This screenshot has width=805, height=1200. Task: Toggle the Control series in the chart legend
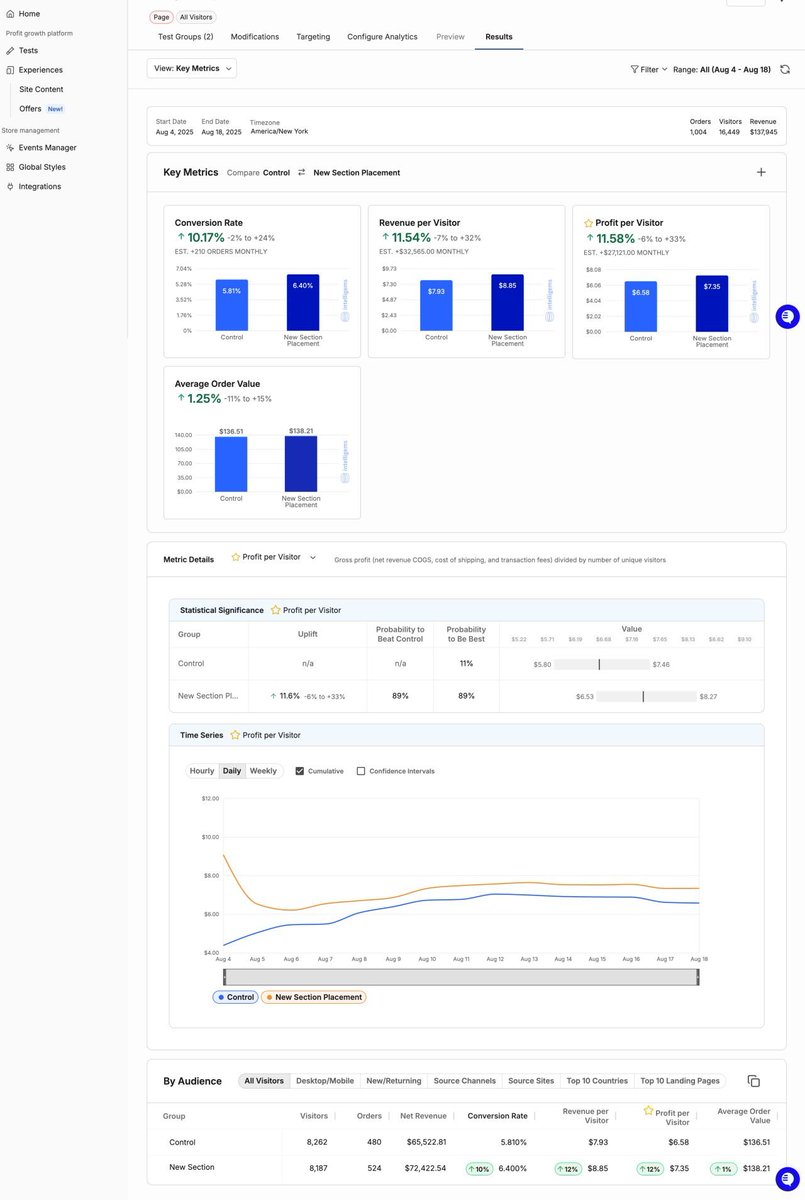pyautogui.click(x=235, y=997)
